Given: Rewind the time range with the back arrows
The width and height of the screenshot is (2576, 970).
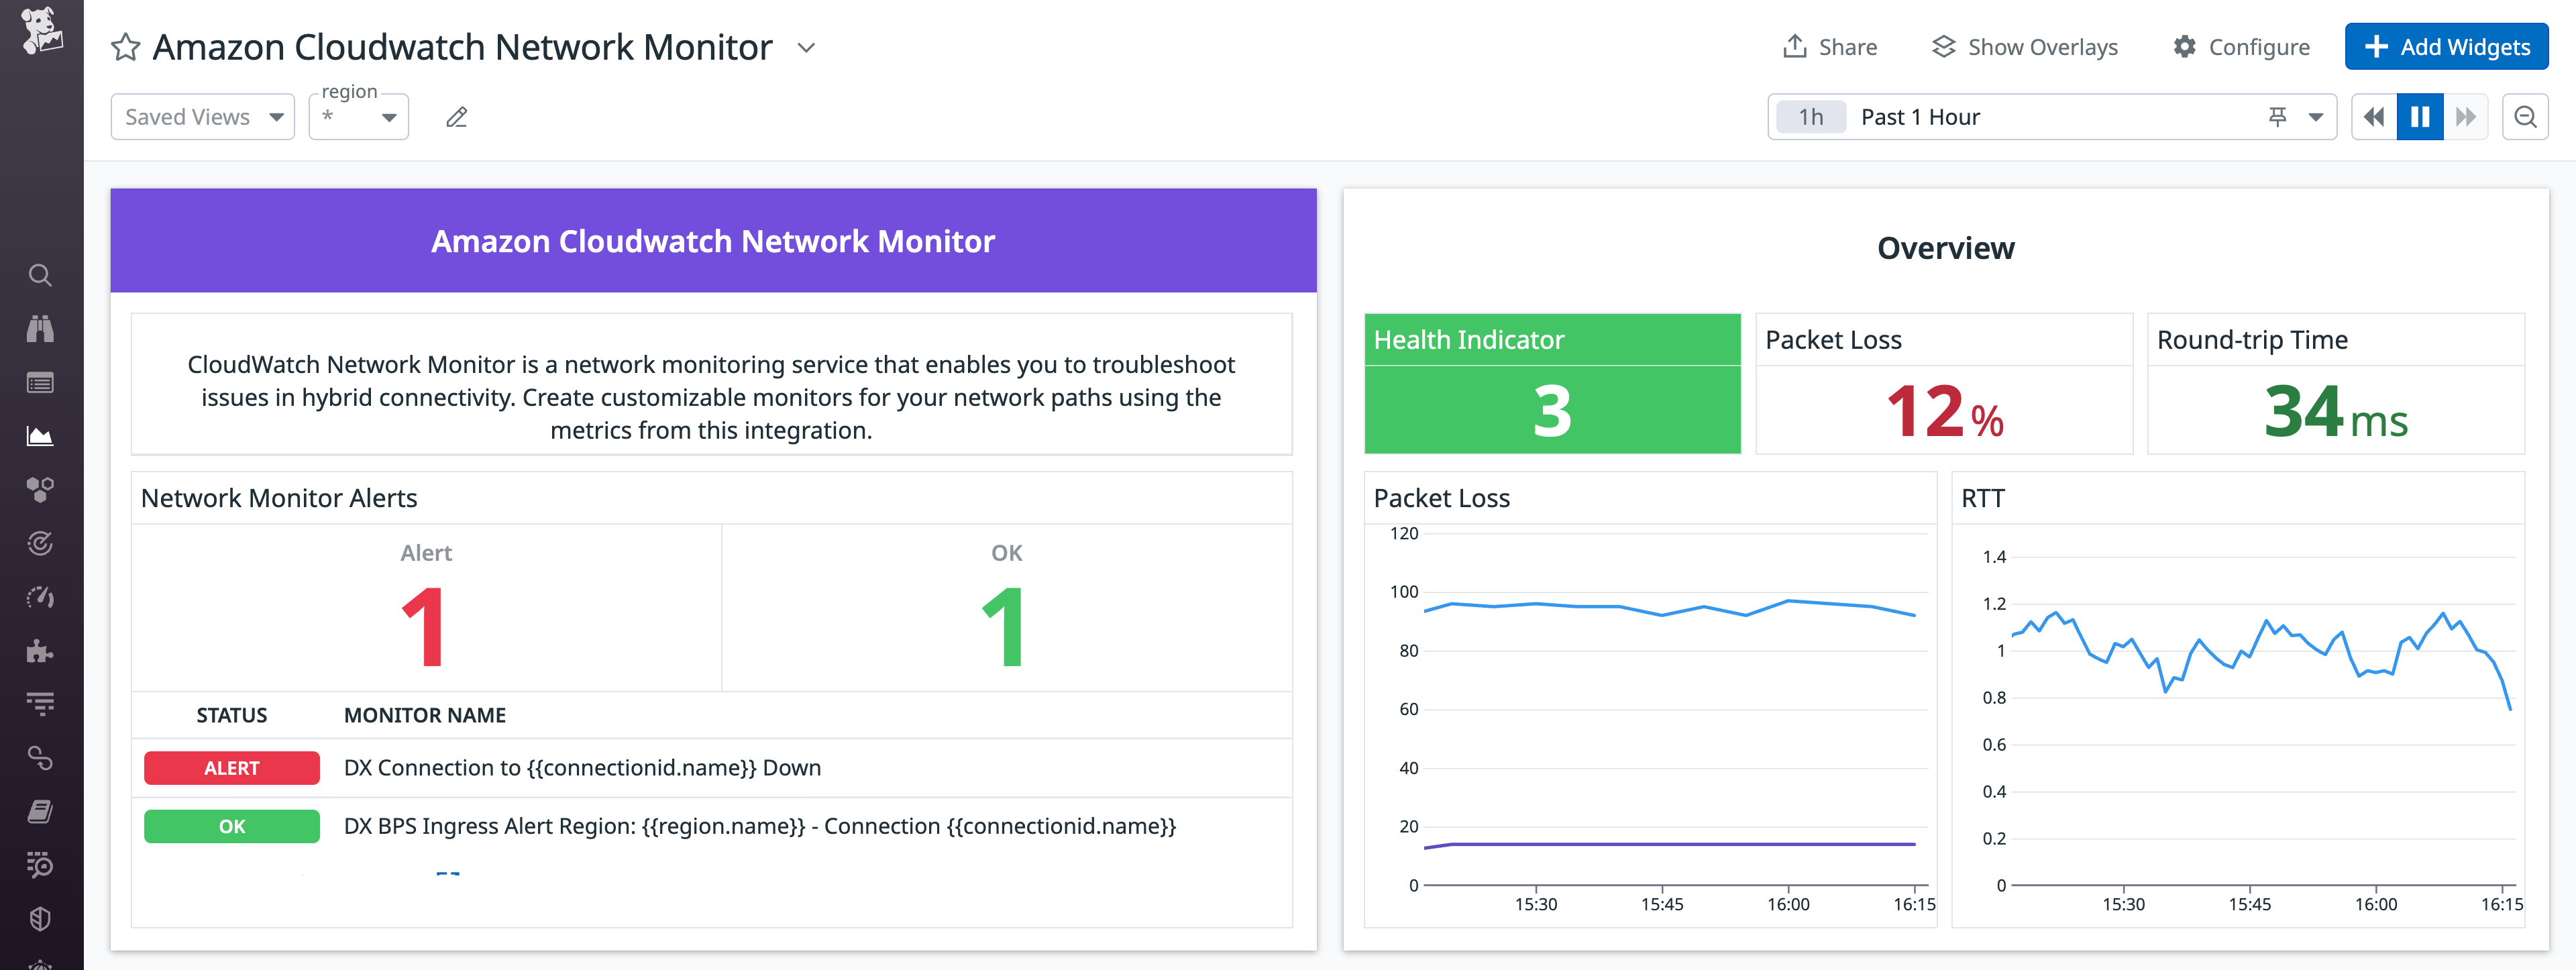Looking at the screenshot, I should pos(2373,116).
